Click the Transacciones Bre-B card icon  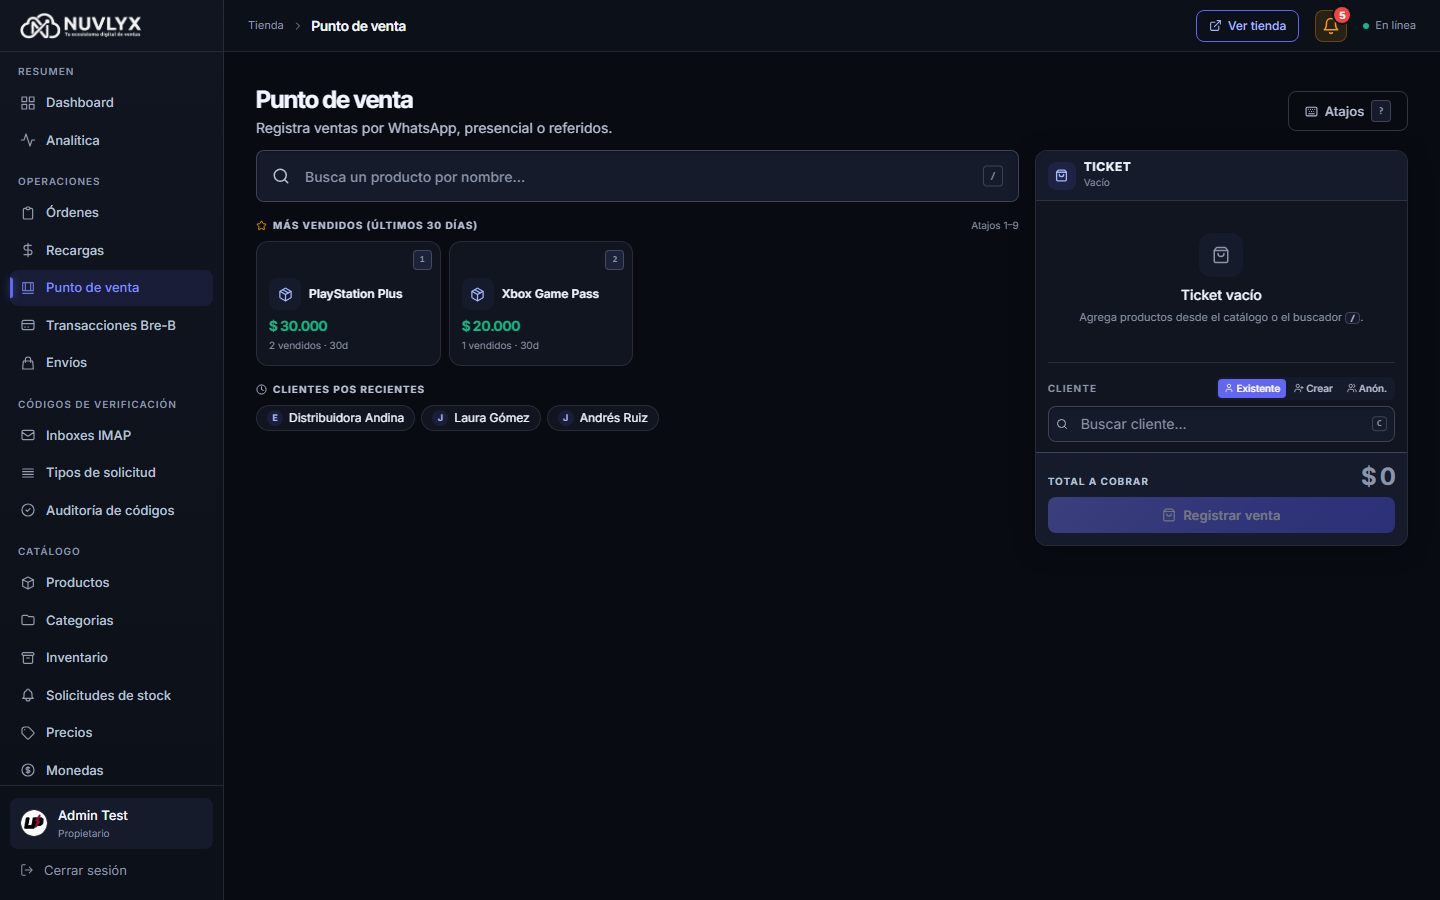pos(28,325)
